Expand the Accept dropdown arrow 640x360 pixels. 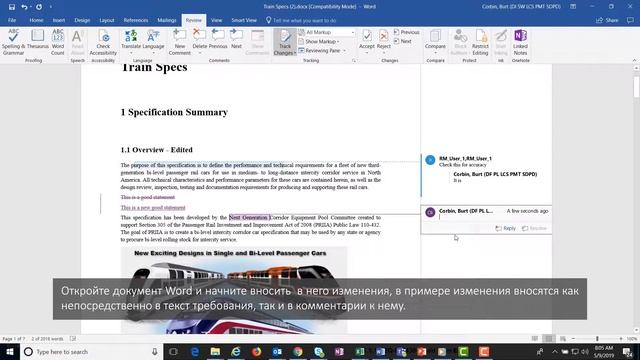click(x=367, y=53)
